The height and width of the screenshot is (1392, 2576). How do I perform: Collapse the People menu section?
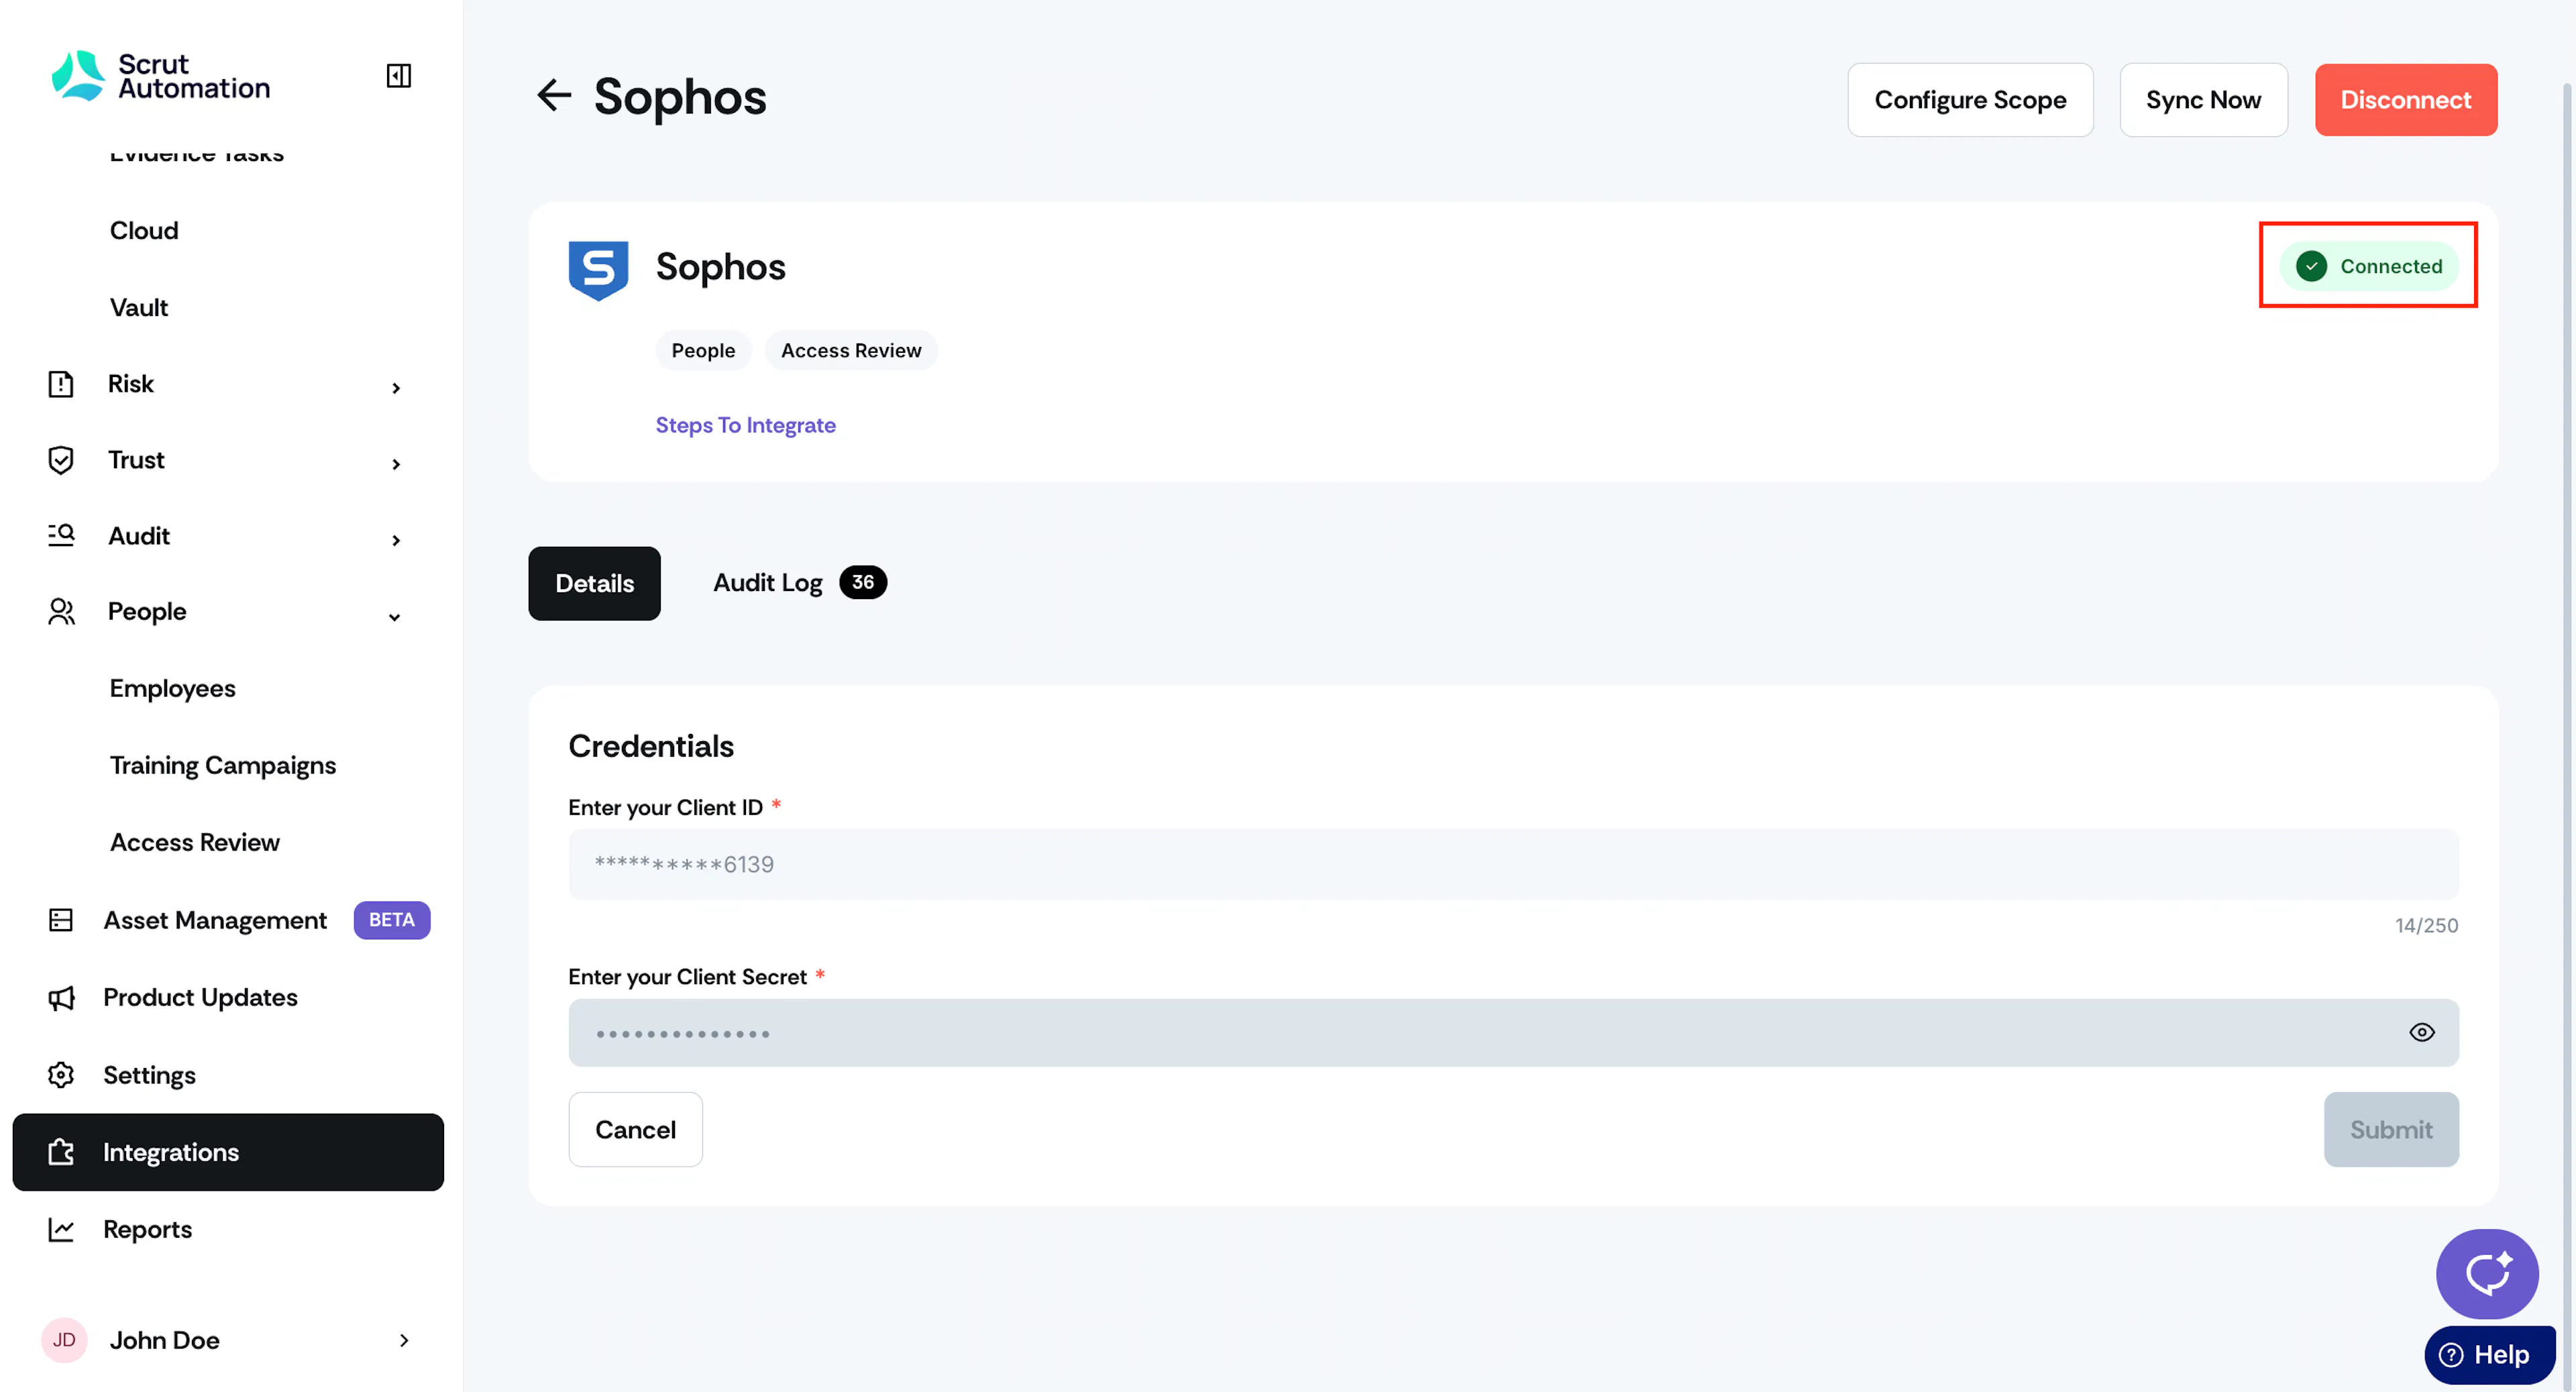(395, 616)
